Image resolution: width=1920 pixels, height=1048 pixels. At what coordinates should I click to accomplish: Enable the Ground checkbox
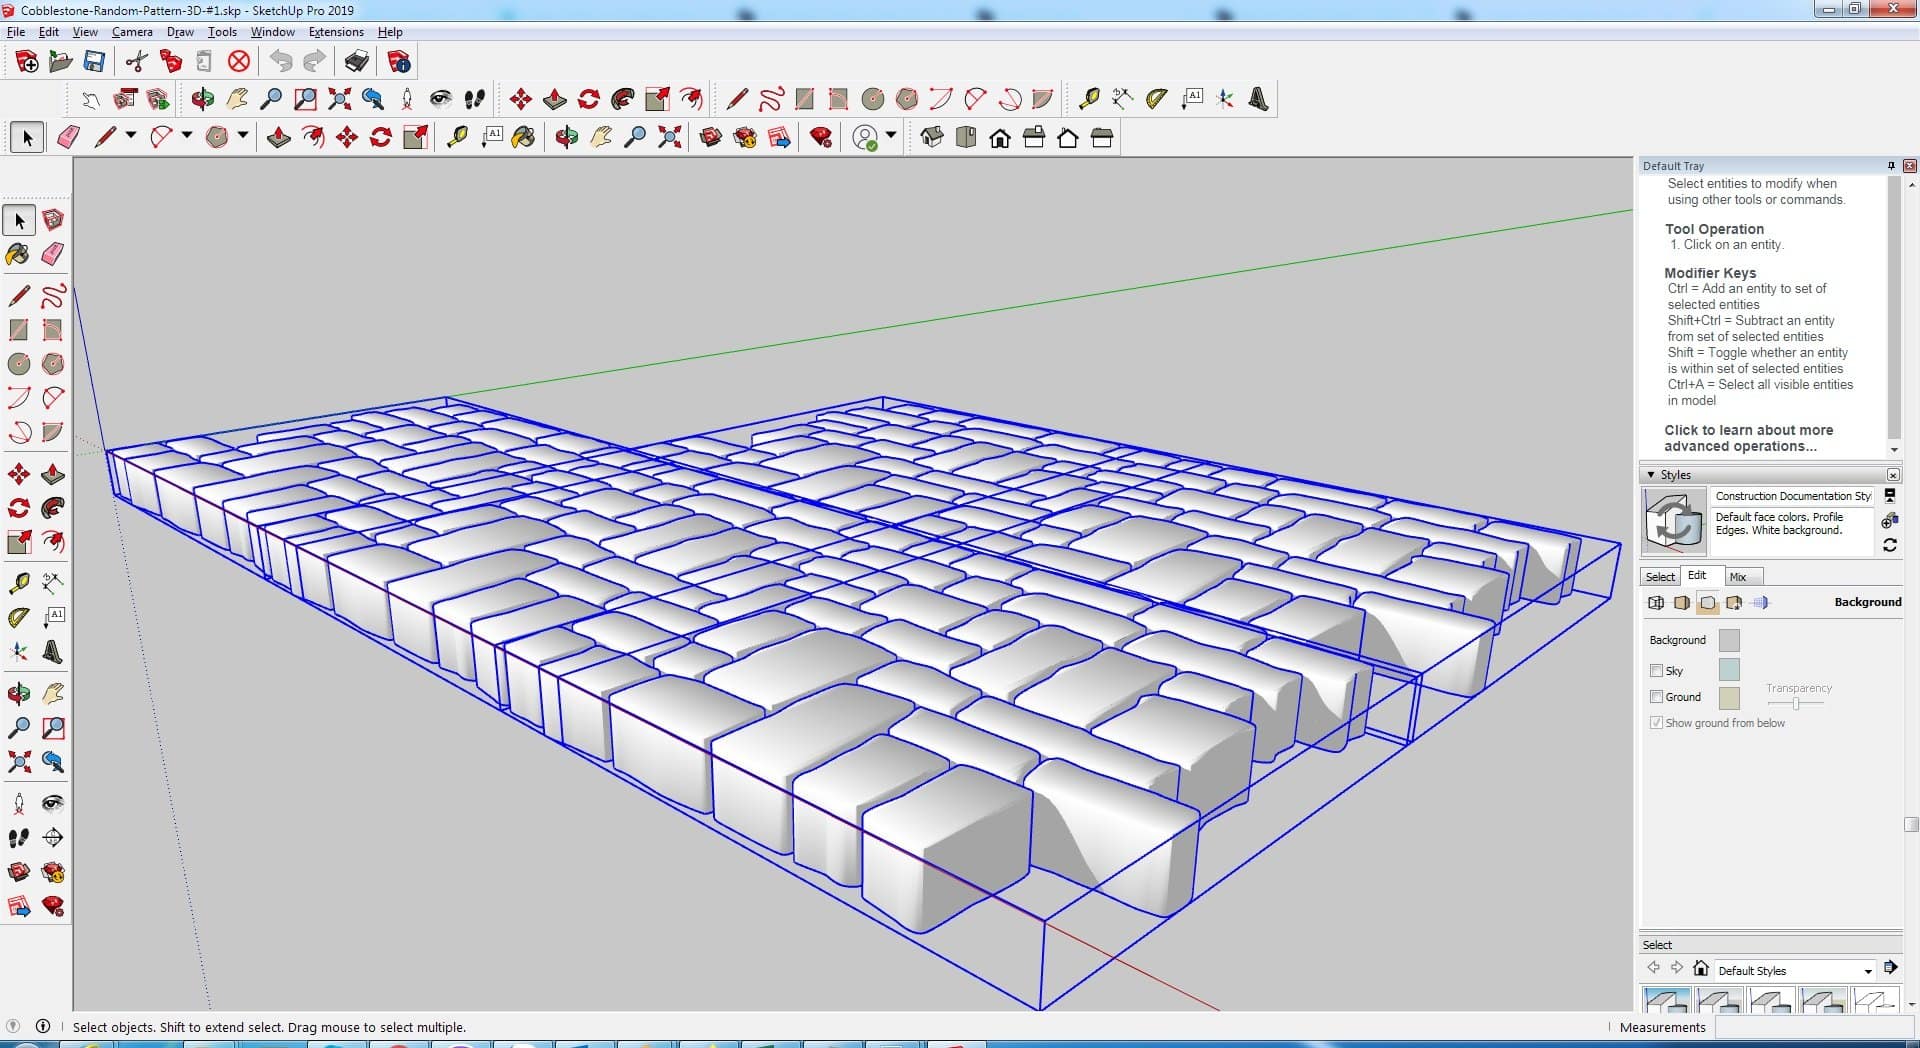point(1656,697)
